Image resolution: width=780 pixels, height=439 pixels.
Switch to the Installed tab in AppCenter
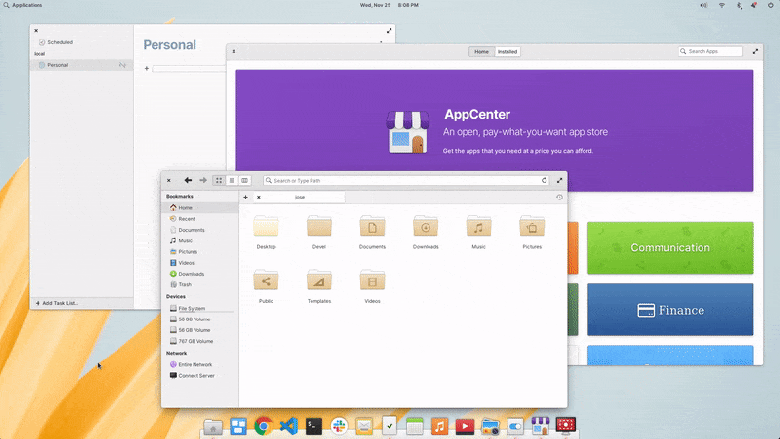[507, 52]
